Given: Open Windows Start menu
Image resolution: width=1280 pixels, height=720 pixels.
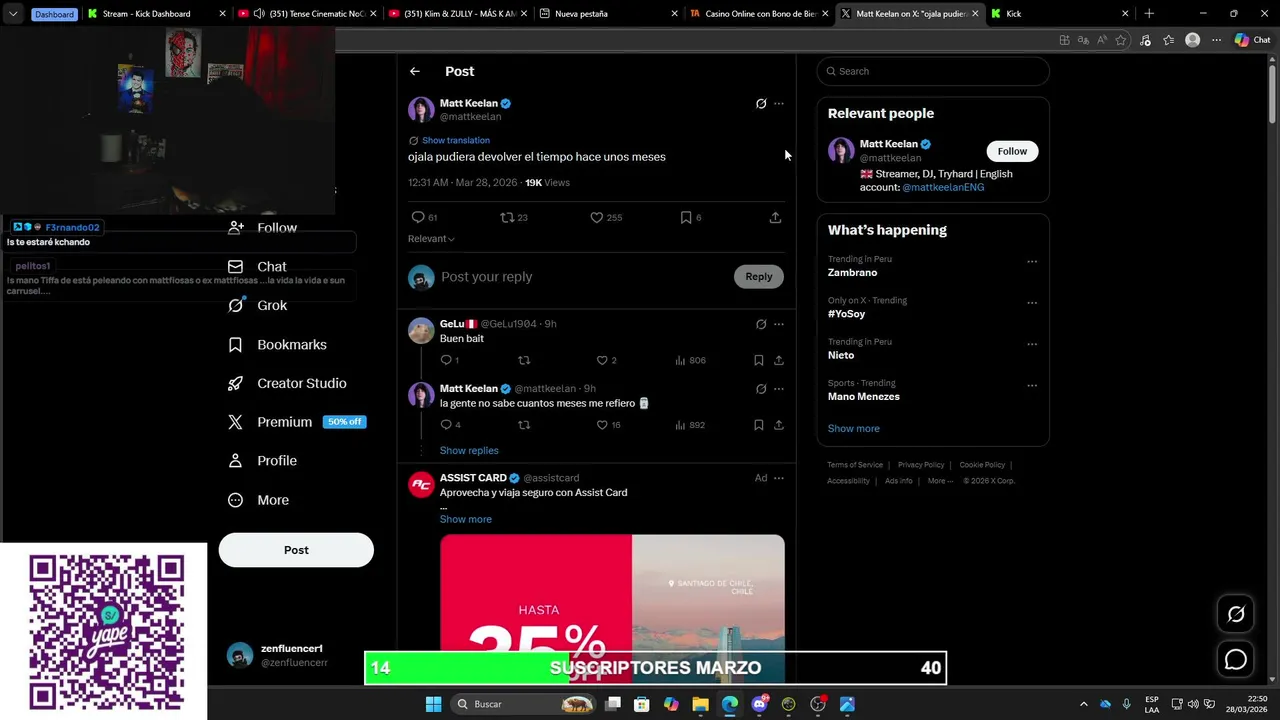Looking at the screenshot, I should click(x=433, y=704).
